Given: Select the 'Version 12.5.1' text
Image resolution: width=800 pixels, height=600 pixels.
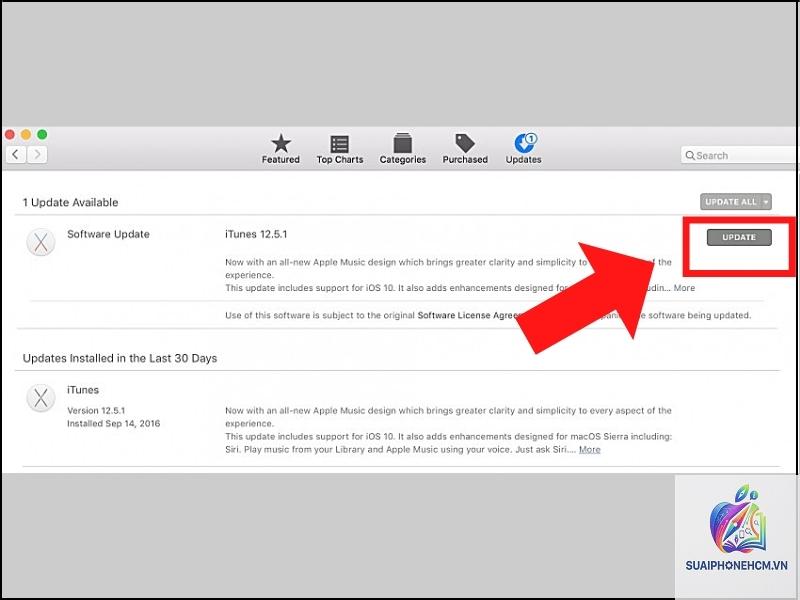Looking at the screenshot, I should 96,410.
